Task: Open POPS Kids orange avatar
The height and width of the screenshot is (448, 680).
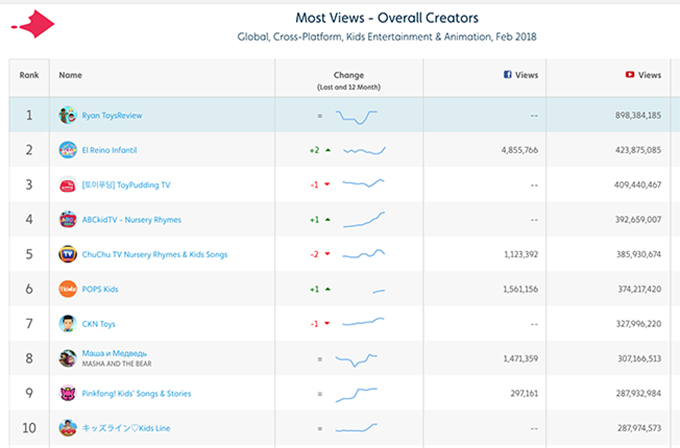Action: (68, 289)
